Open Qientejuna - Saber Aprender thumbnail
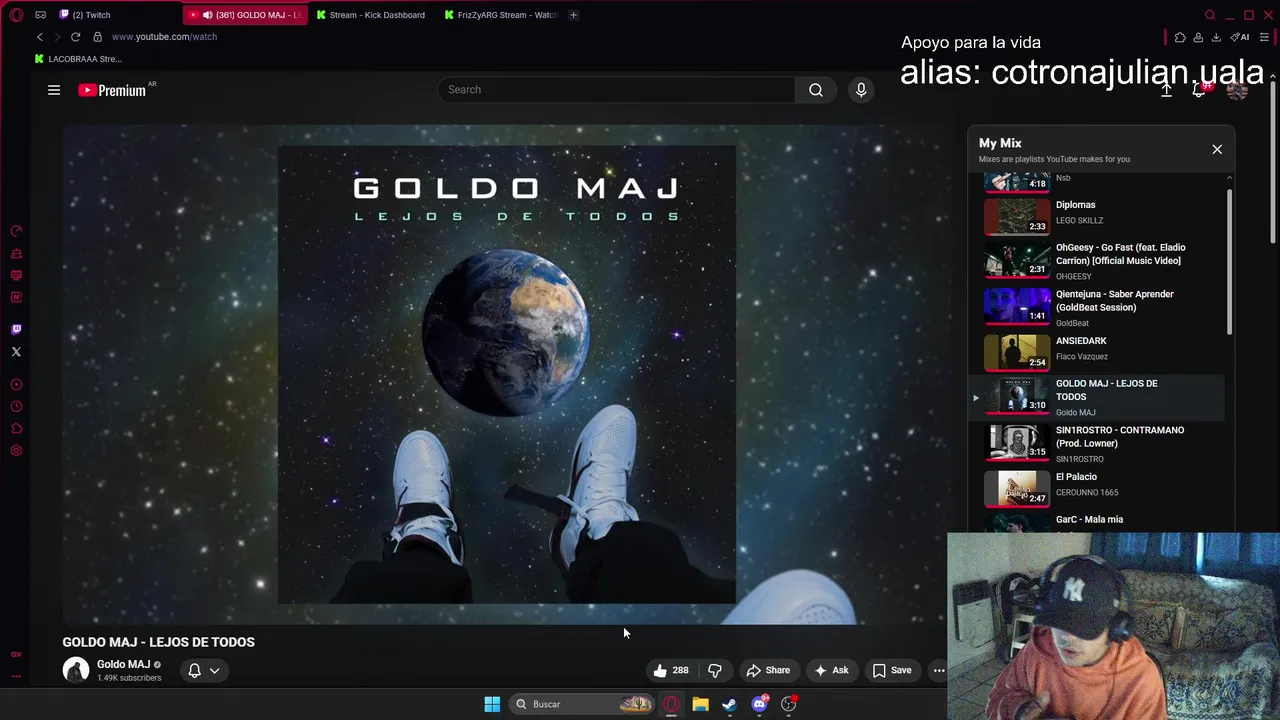 (1017, 307)
